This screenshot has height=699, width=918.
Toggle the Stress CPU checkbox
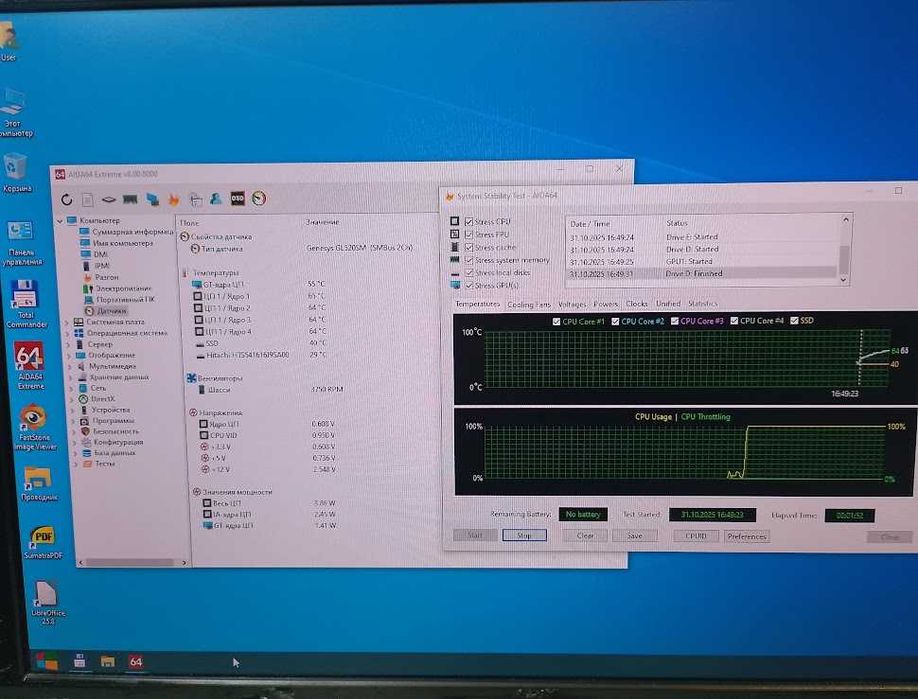(x=469, y=221)
